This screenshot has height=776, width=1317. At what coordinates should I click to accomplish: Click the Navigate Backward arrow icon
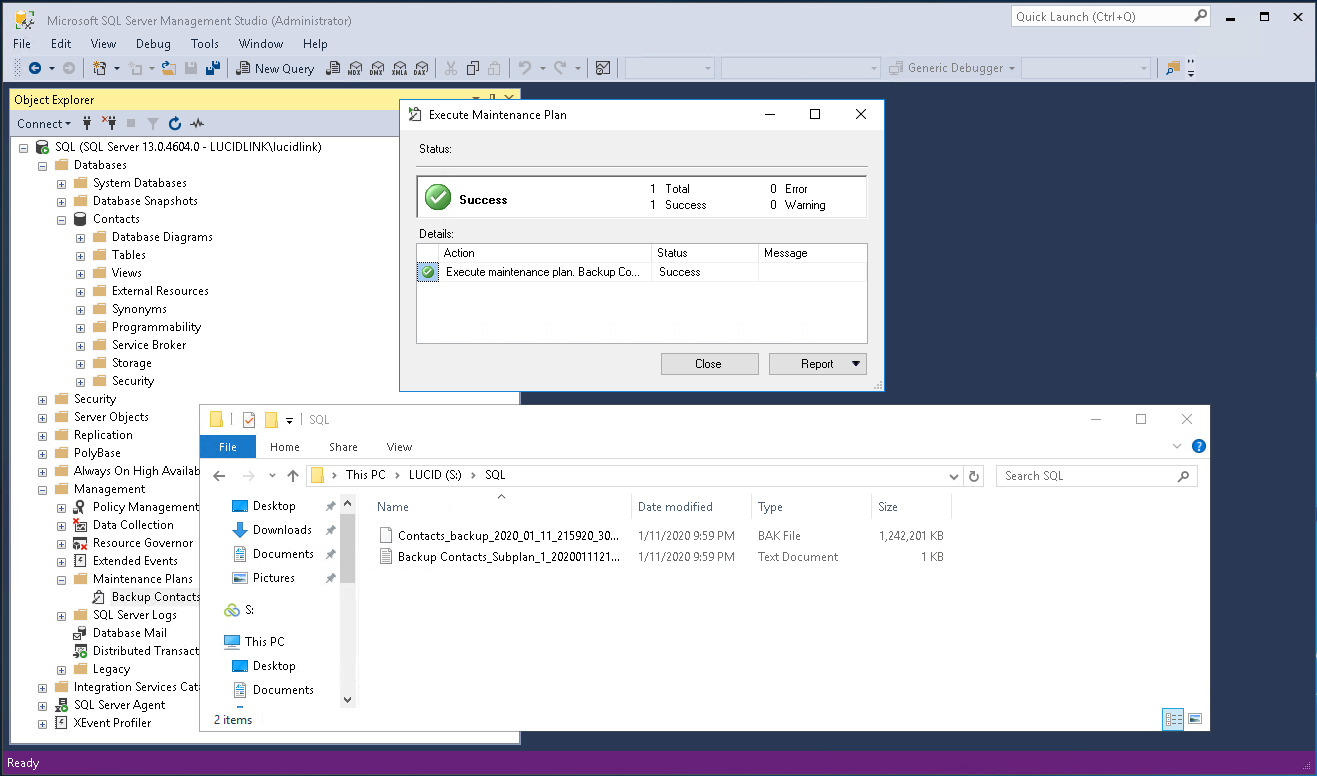pyautogui.click(x=35, y=68)
